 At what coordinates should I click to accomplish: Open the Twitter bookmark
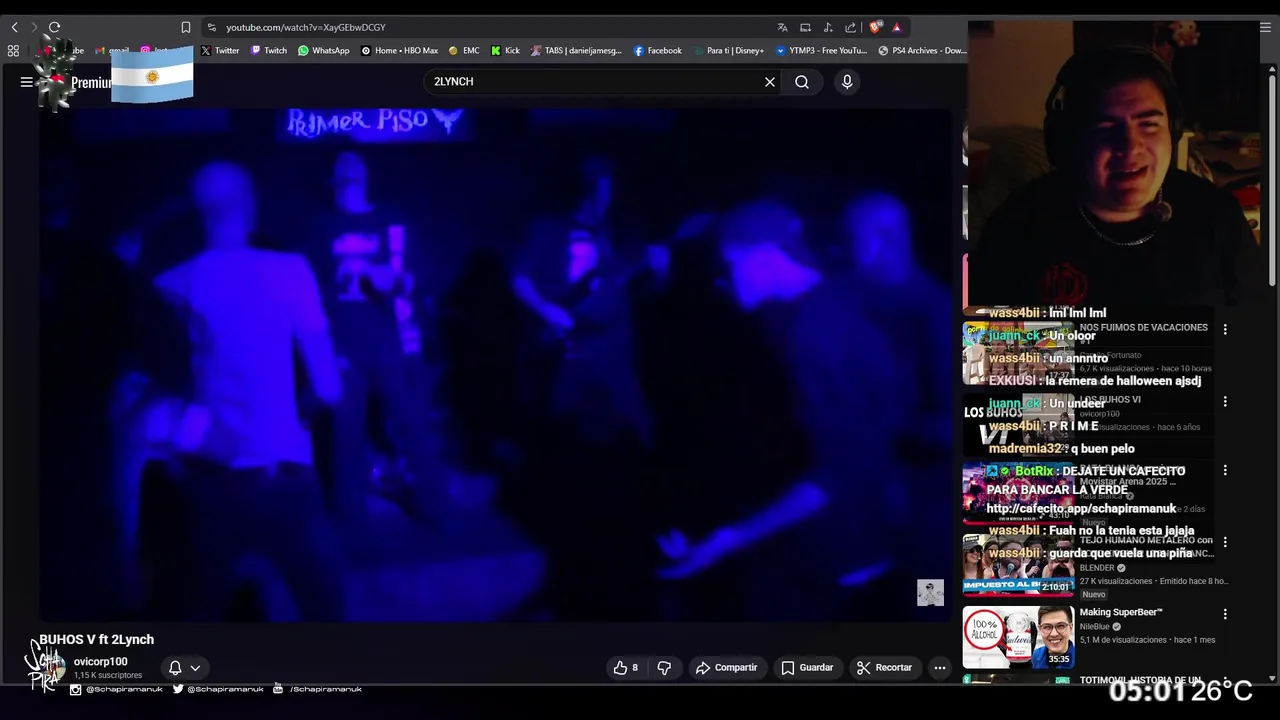point(220,50)
